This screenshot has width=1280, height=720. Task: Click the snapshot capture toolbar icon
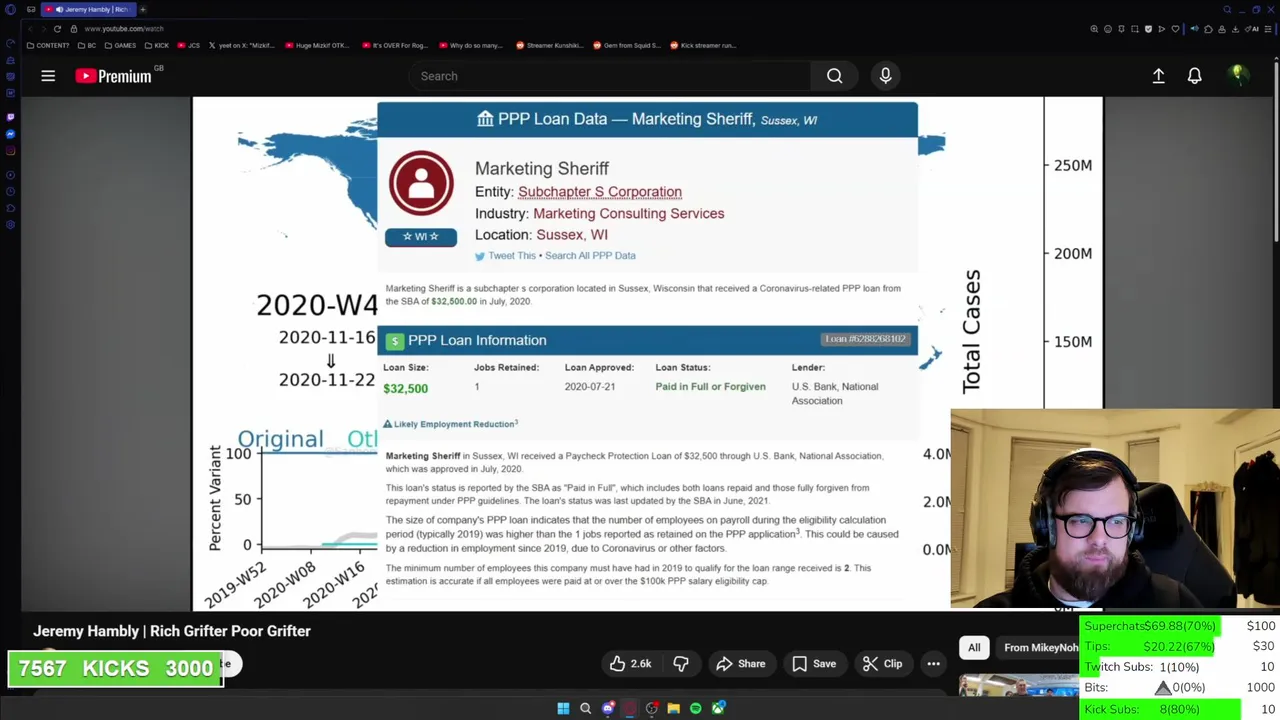[1135, 29]
